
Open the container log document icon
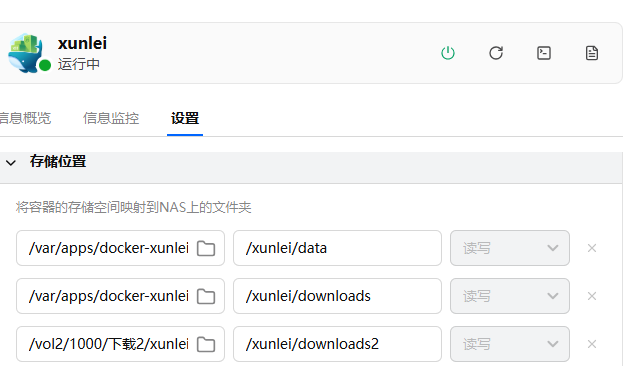pos(592,53)
